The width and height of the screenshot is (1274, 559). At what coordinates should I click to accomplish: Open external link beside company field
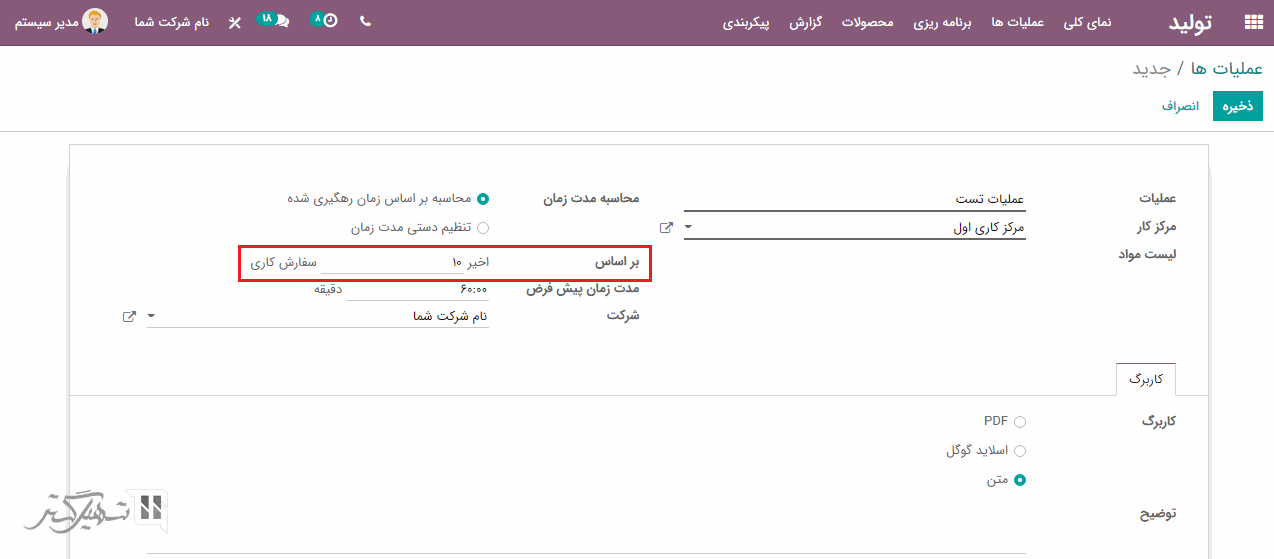coord(129,316)
